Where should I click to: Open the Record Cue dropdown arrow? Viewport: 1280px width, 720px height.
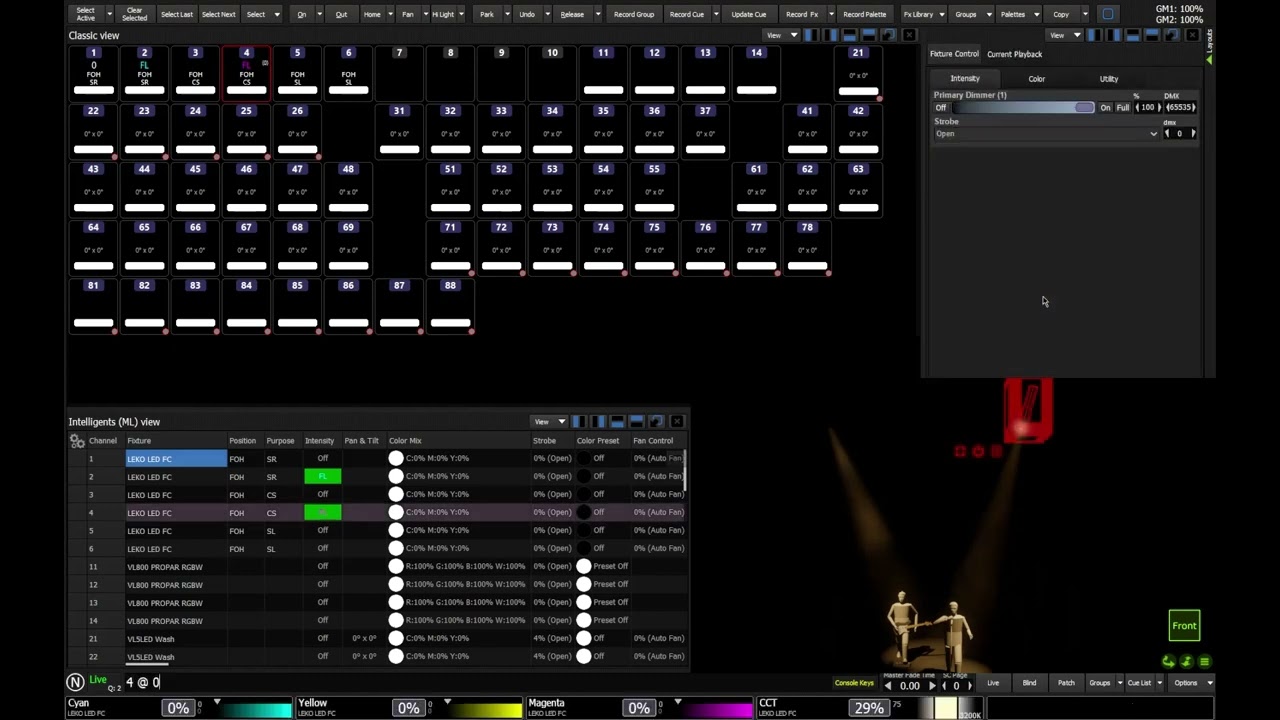[714, 14]
